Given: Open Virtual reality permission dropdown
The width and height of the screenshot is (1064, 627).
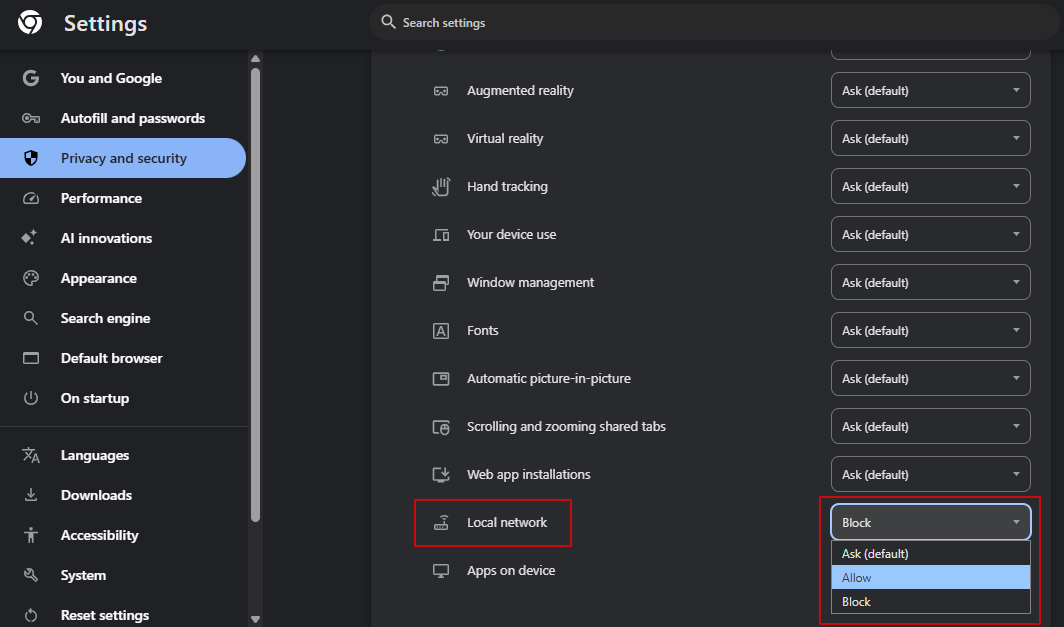Looking at the screenshot, I should coord(930,138).
